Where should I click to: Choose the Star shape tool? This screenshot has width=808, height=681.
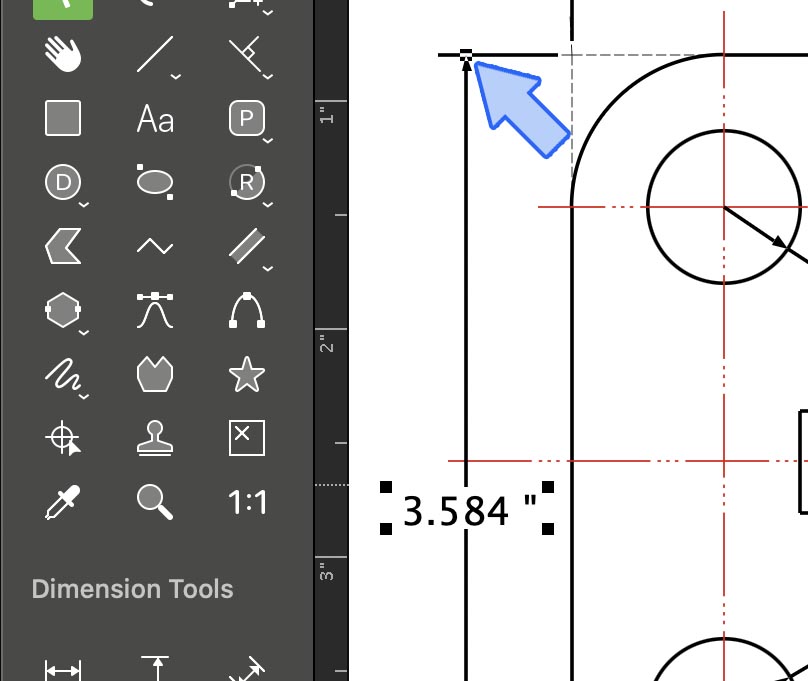coord(247,375)
